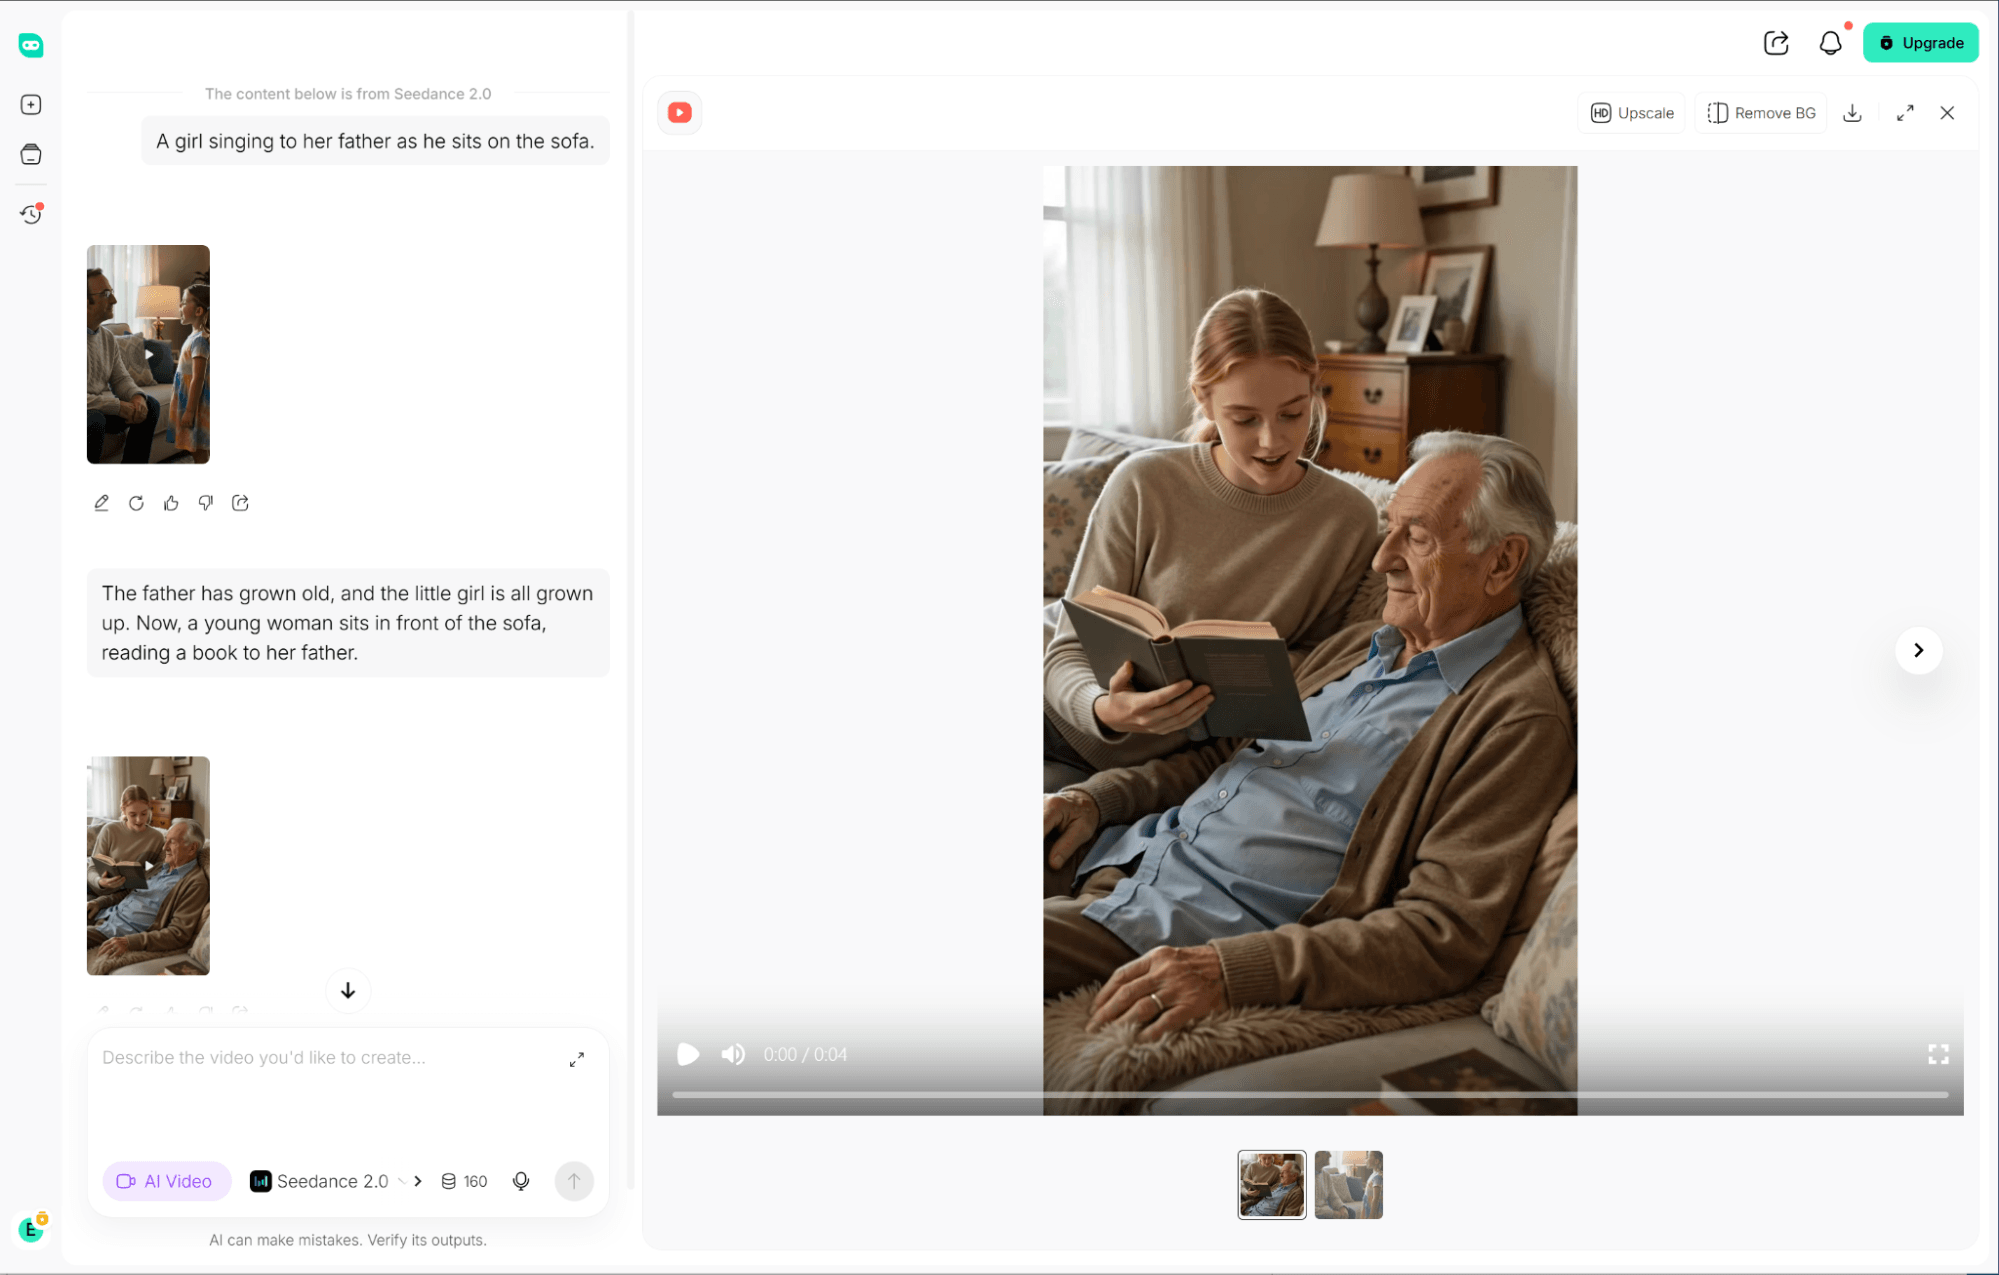The width and height of the screenshot is (1999, 1275).
Task: Open second video thumbnail of woman reading
Action: pyautogui.click(x=148, y=865)
